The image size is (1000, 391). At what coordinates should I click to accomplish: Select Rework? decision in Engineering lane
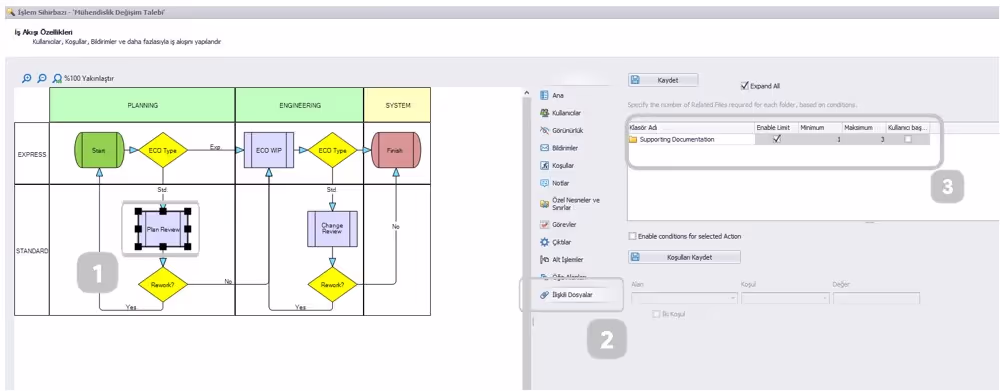[332, 284]
